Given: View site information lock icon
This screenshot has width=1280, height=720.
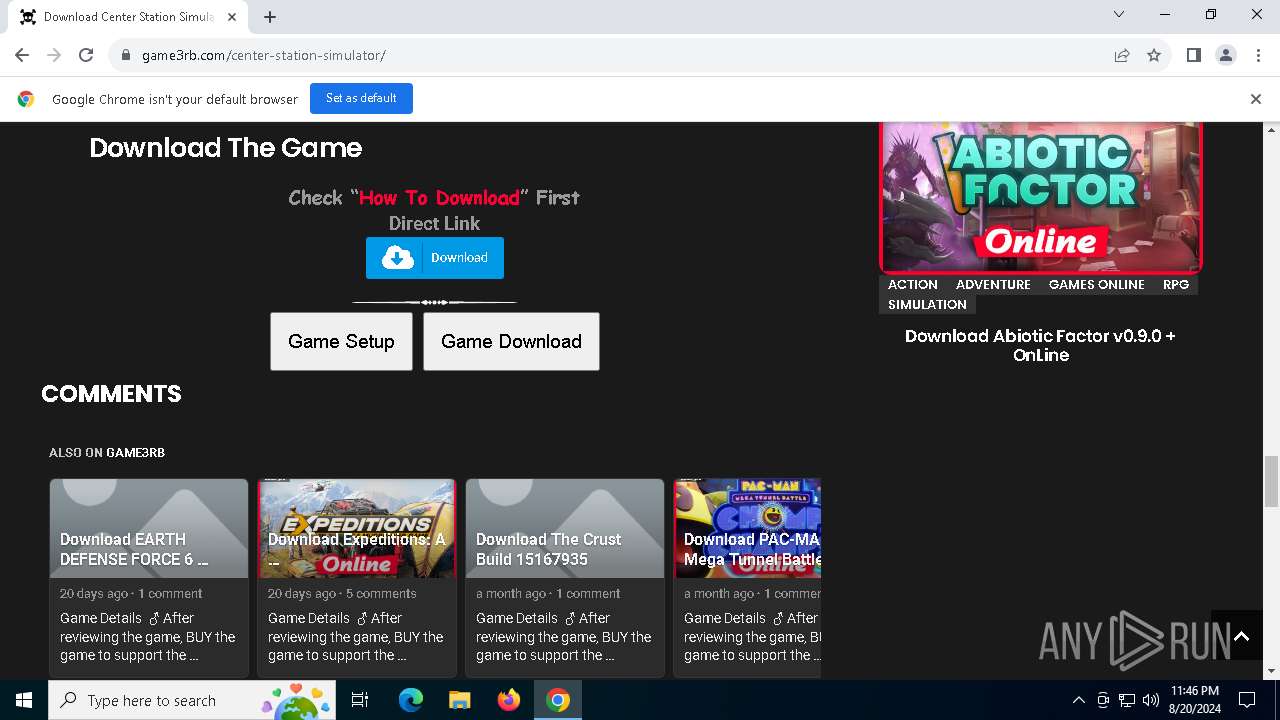Looking at the screenshot, I should (126, 55).
